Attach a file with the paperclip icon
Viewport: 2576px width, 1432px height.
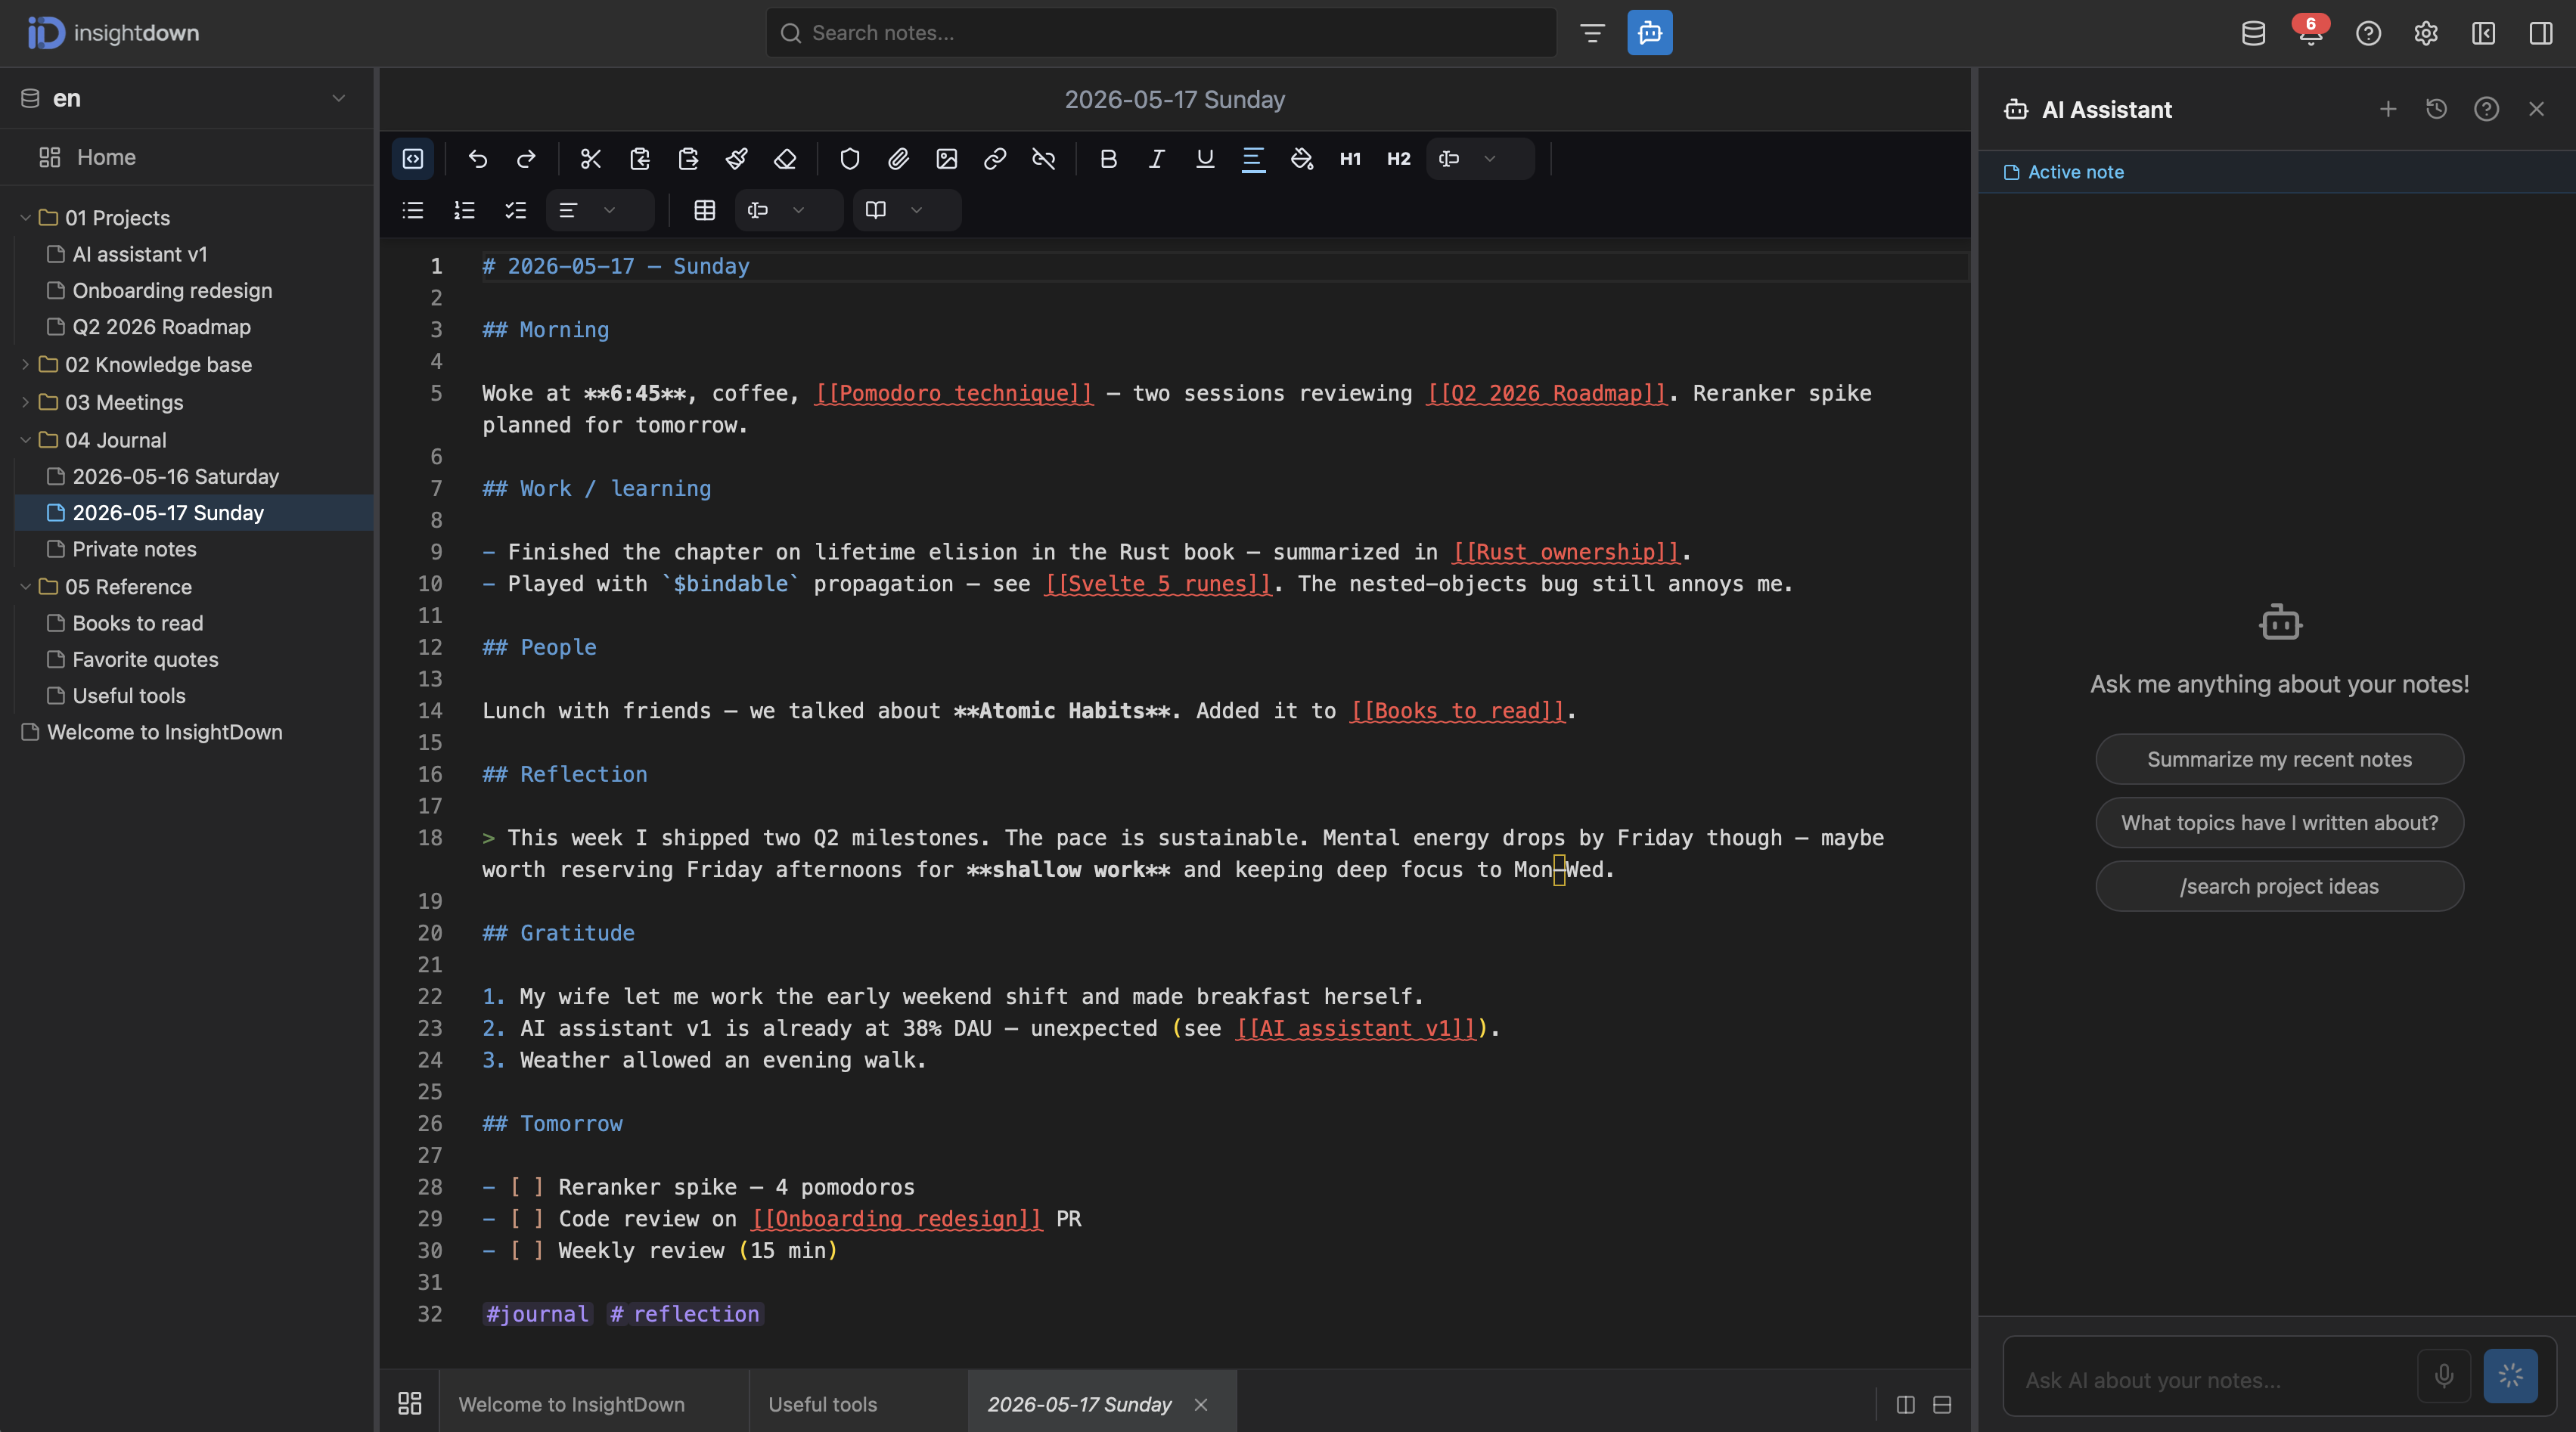coord(898,159)
